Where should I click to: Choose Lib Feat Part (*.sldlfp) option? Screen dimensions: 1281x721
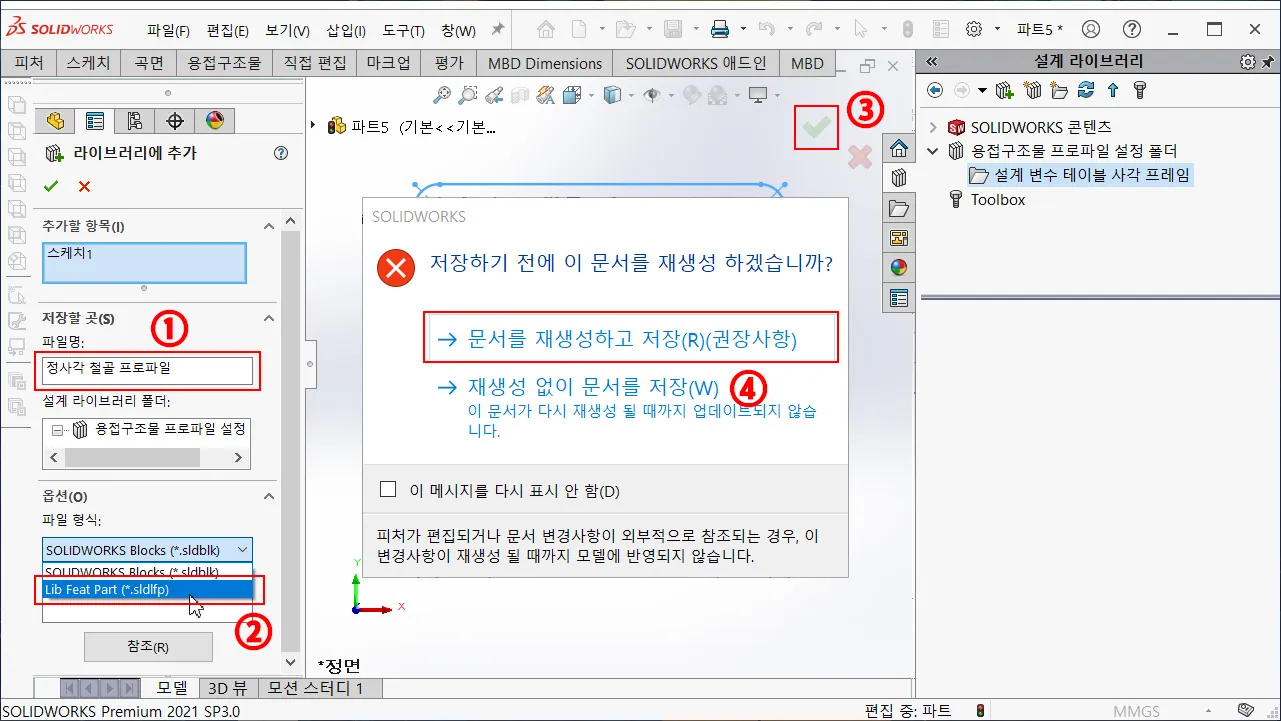(x=147, y=589)
